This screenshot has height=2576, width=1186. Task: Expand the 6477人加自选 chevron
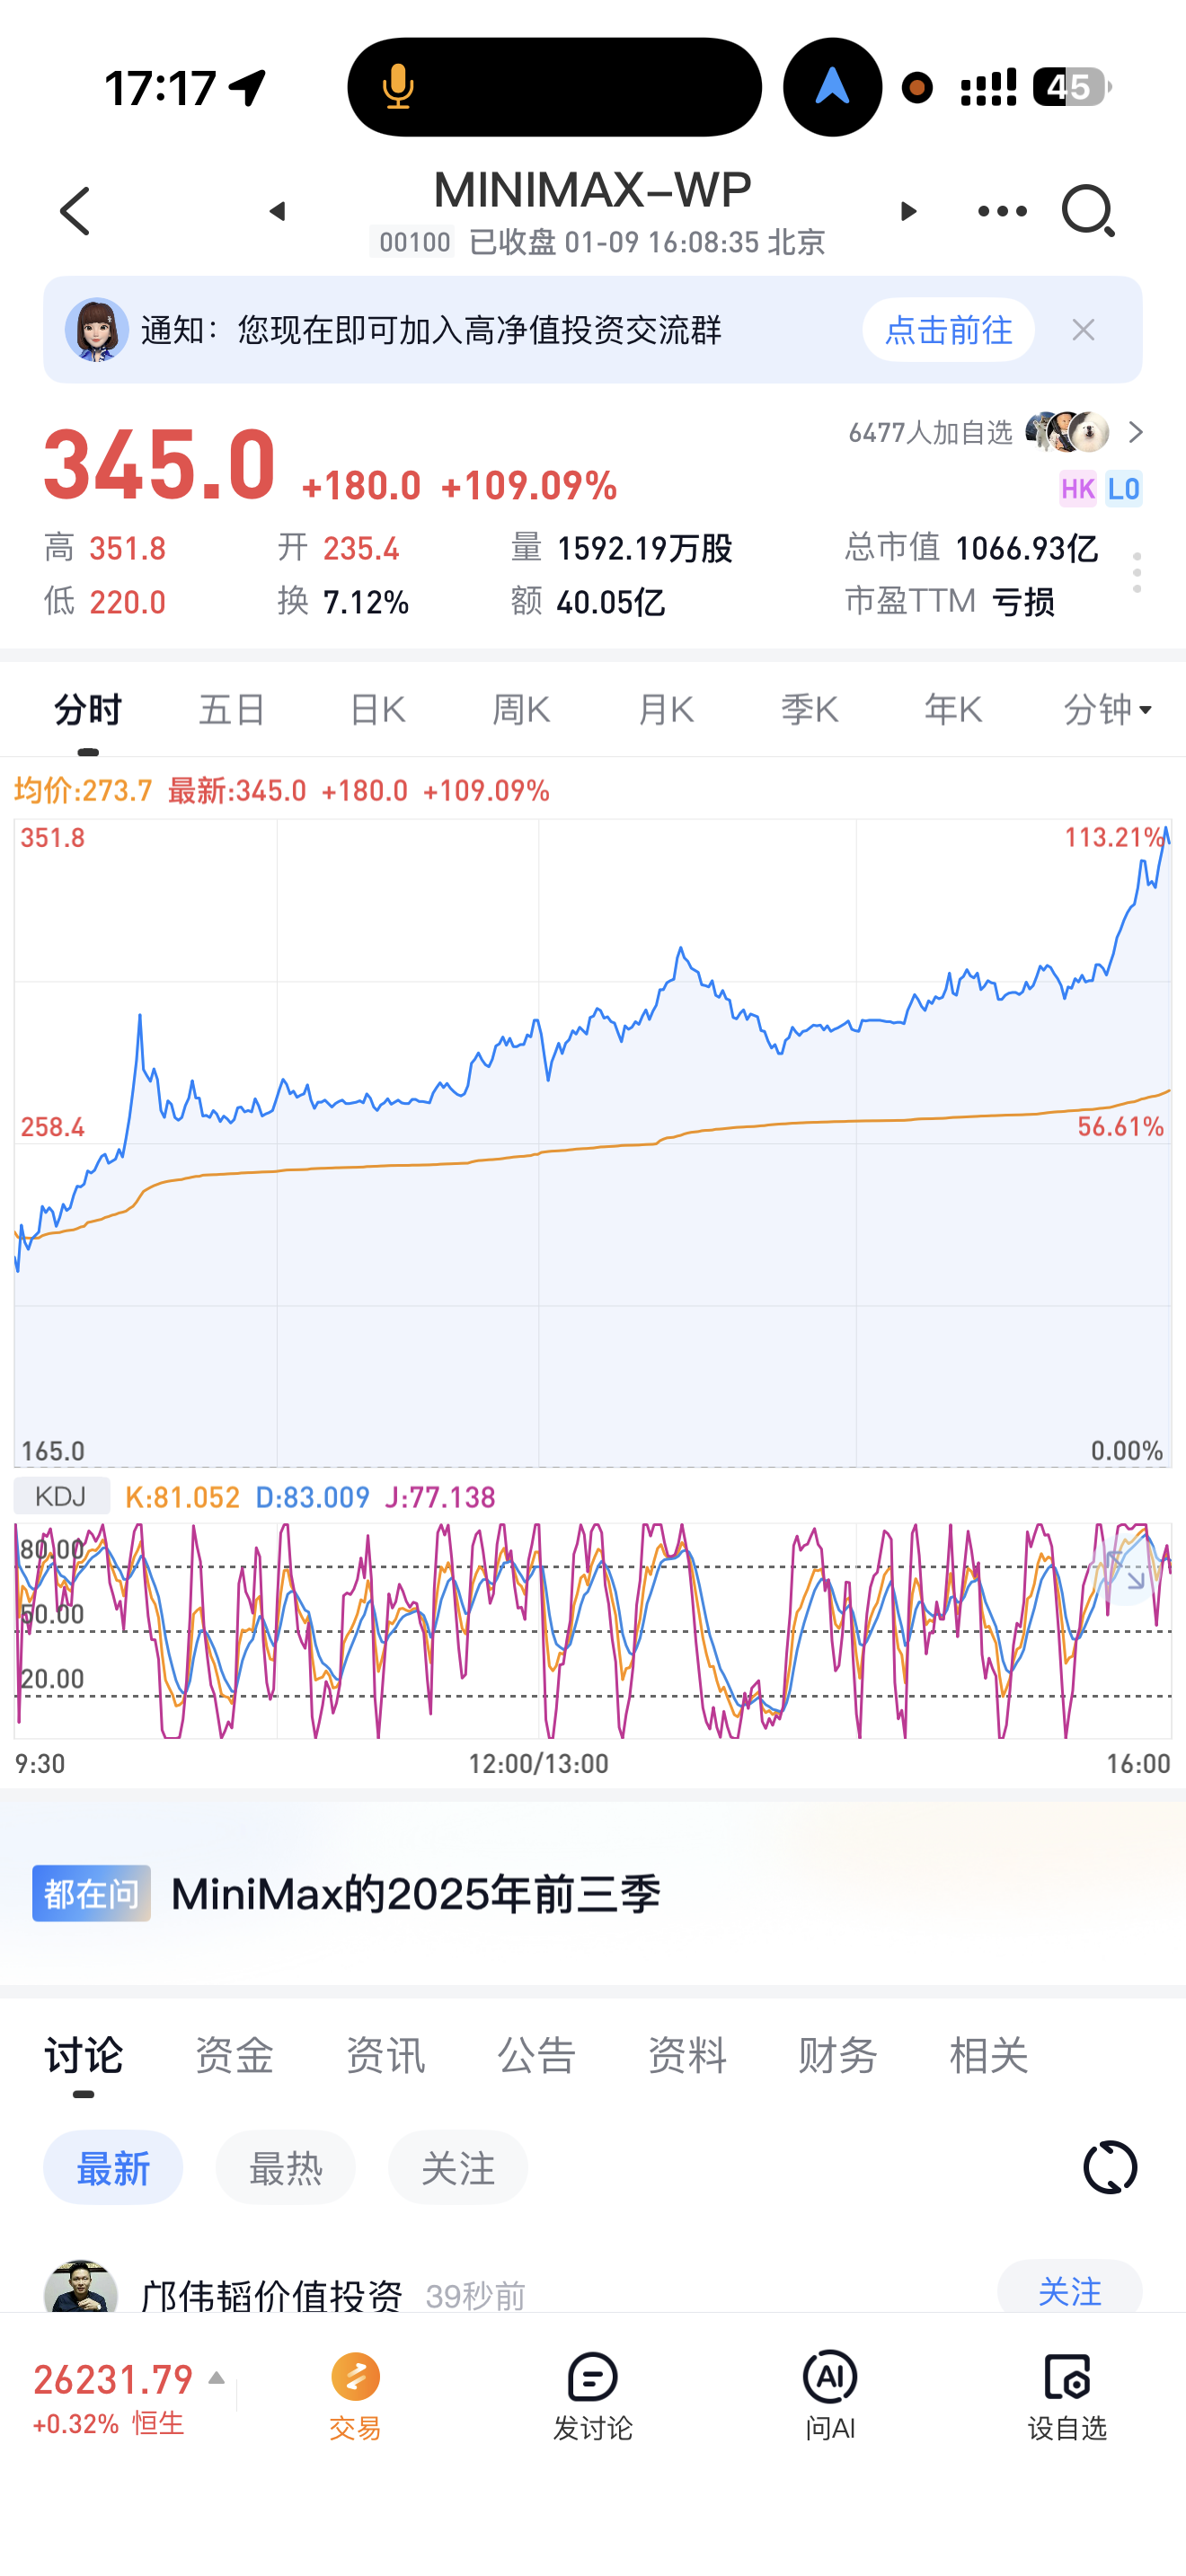[x=1136, y=432]
